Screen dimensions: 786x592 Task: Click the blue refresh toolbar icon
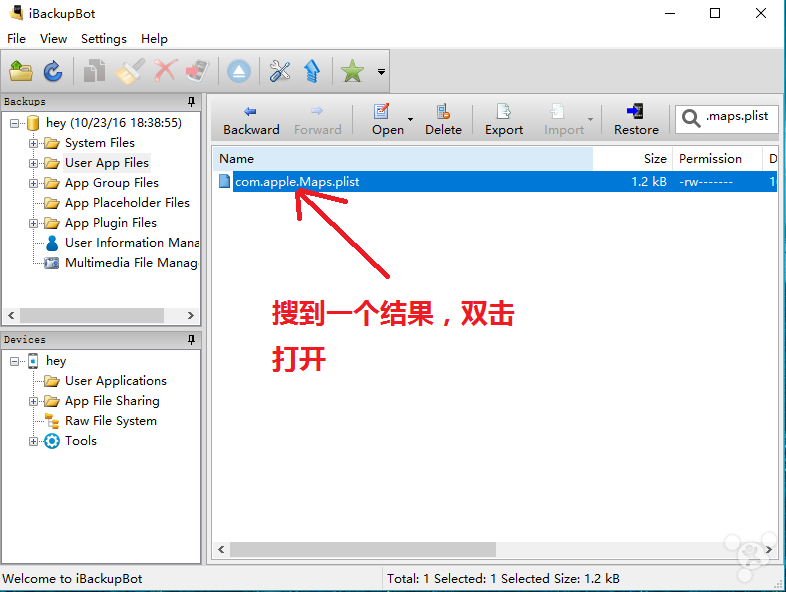[53, 71]
